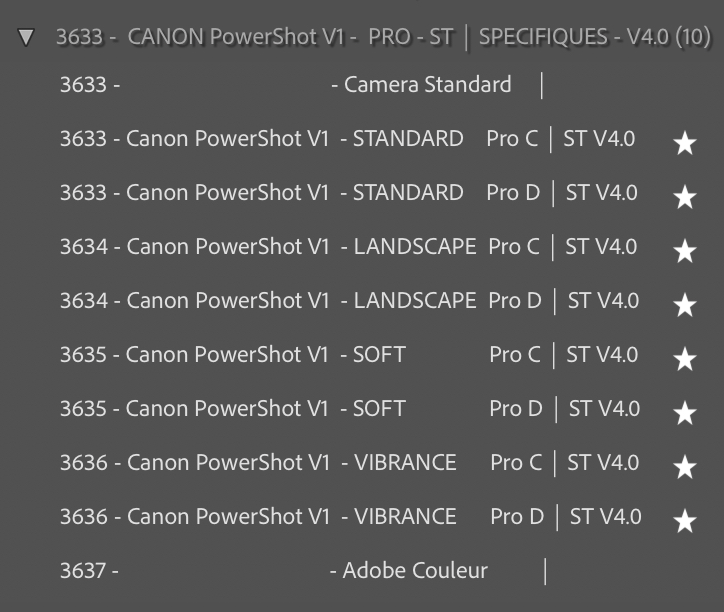The width and height of the screenshot is (724, 612).
Task: Click star beside 3634 LANDSCAPE Pro C
Action: click(x=685, y=251)
